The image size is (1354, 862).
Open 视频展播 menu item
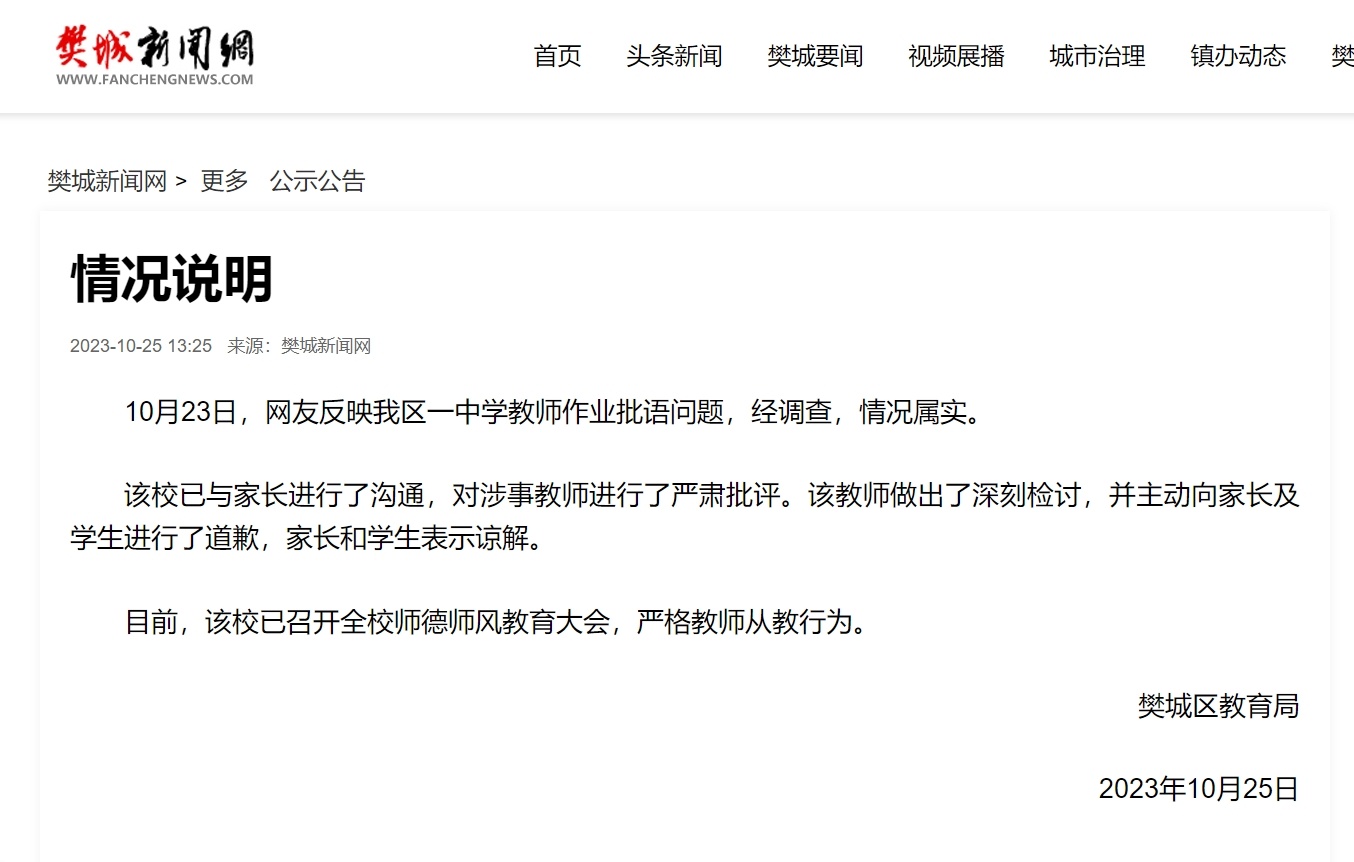point(956,56)
